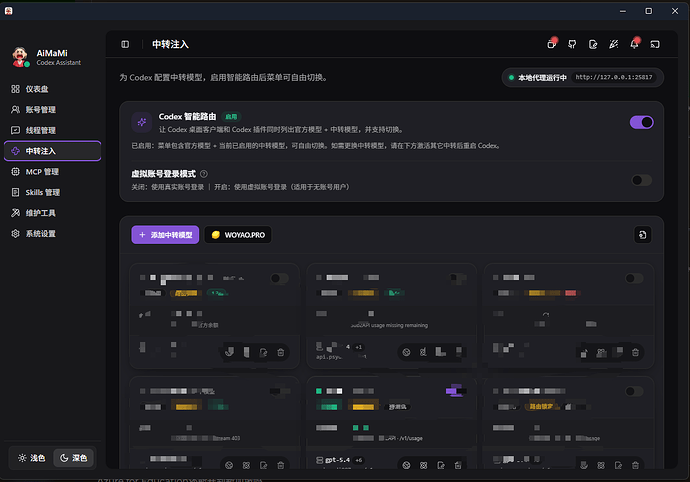Click the AiMaMi avatar in the sidebar
This screenshot has height=482, width=690.
(20, 57)
